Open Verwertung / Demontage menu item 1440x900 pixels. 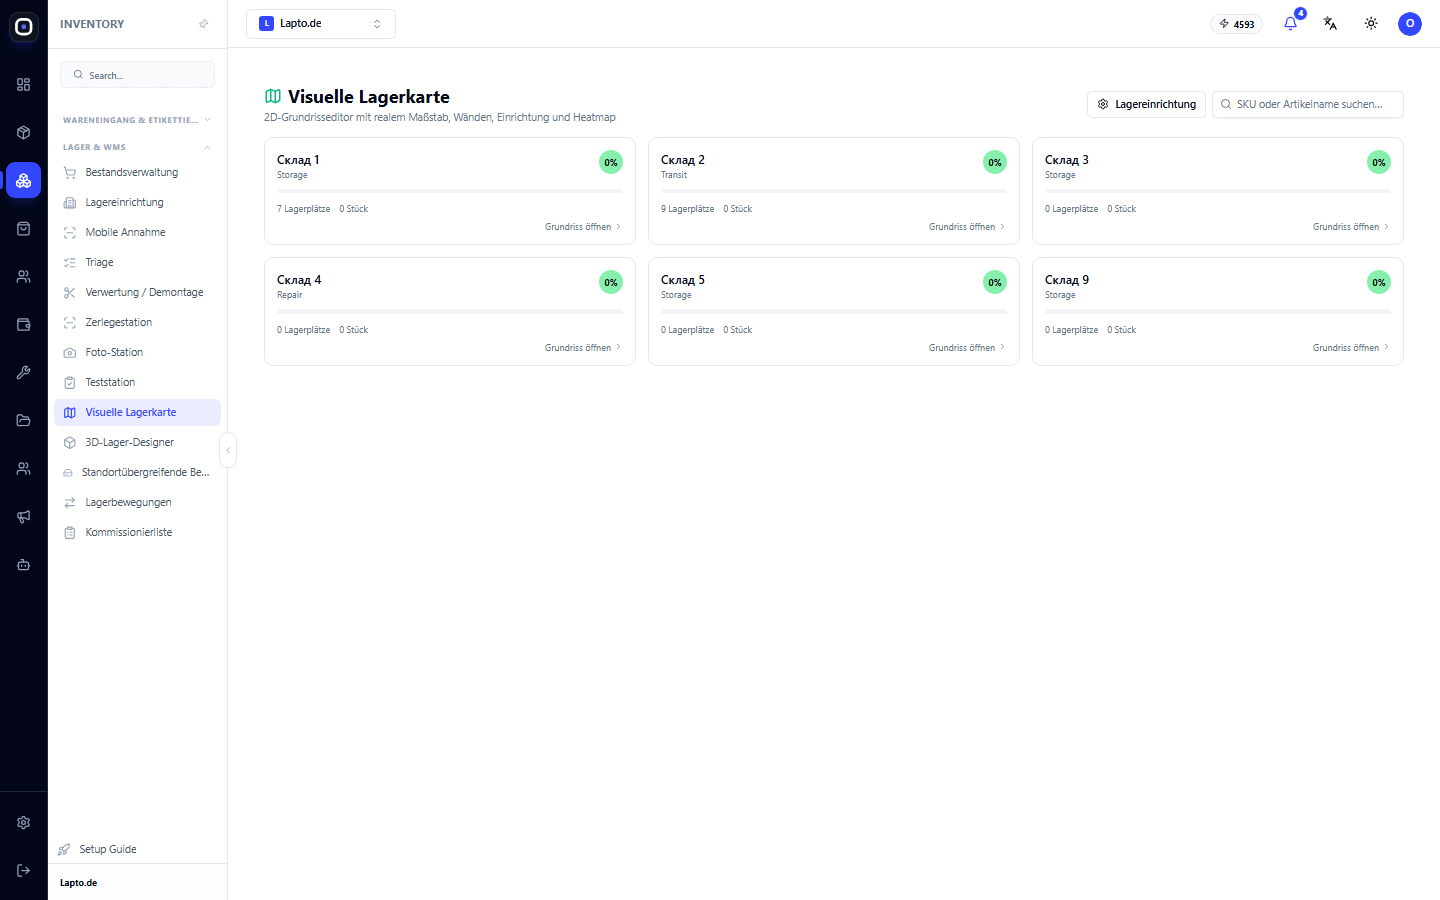137,292
